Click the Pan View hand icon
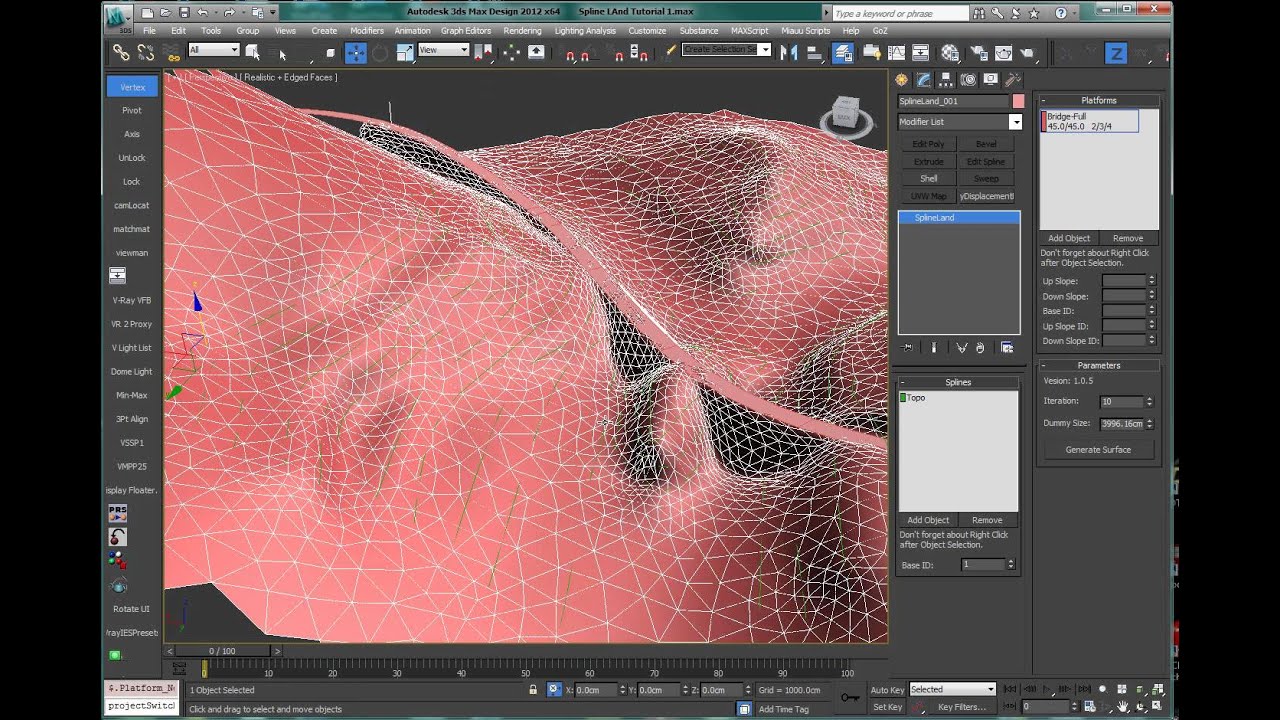 coord(1123,706)
